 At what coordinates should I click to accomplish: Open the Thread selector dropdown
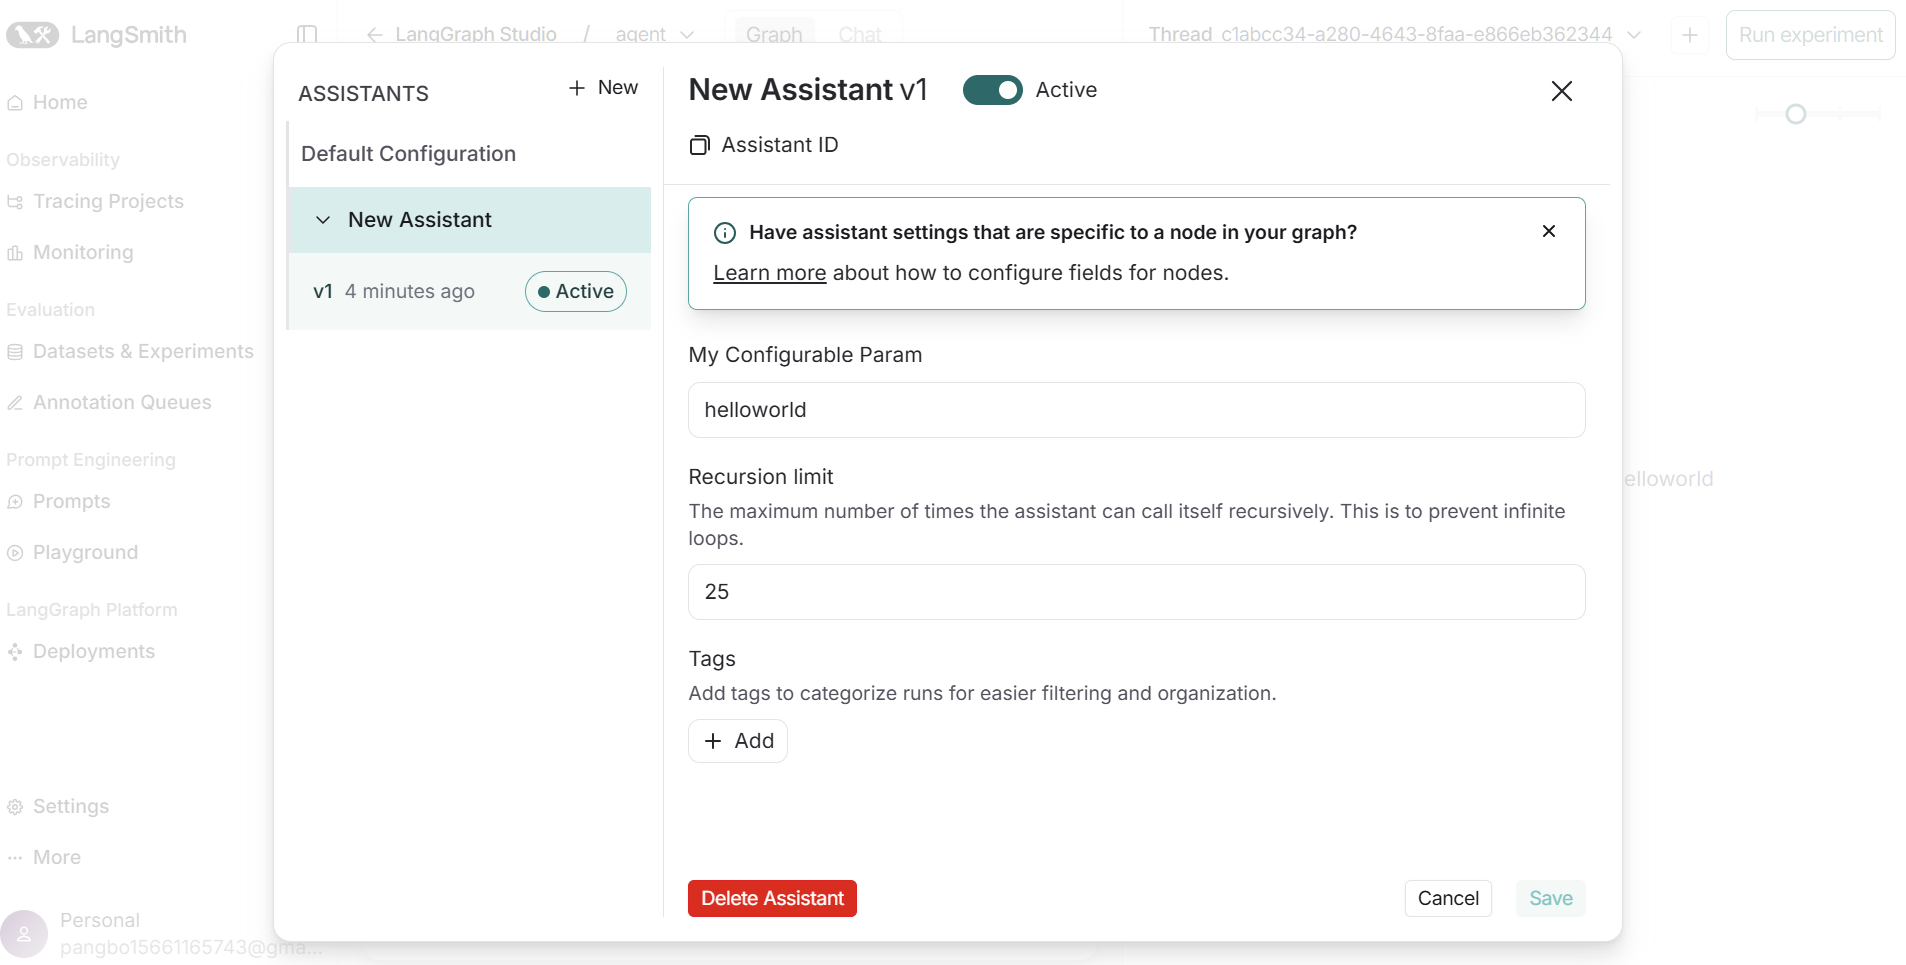click(x=1633, y=35)
